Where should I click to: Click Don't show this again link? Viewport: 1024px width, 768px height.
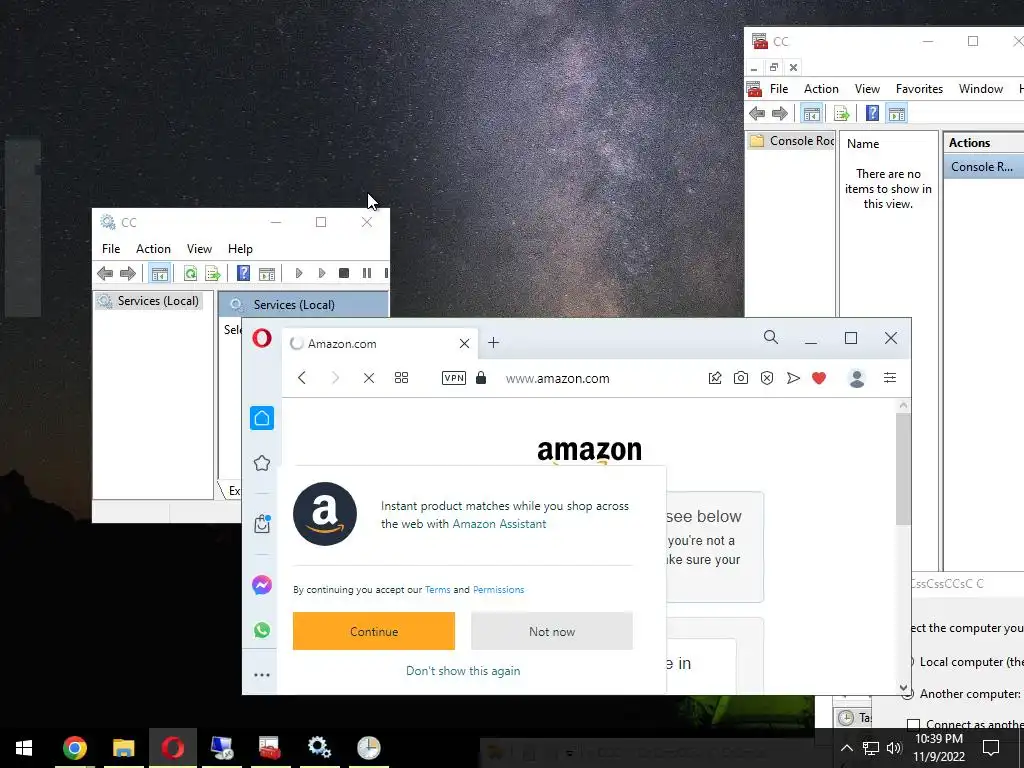click(x=463, y=671)
